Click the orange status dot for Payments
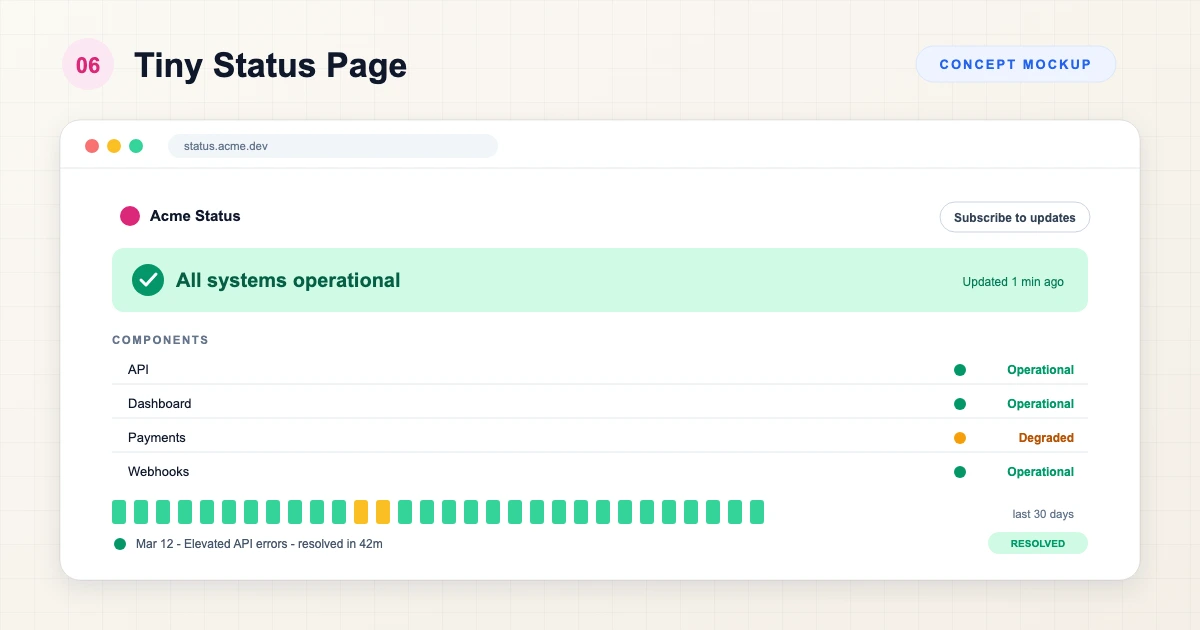Screen dimensions: 1200x630 tap(960, 438)
